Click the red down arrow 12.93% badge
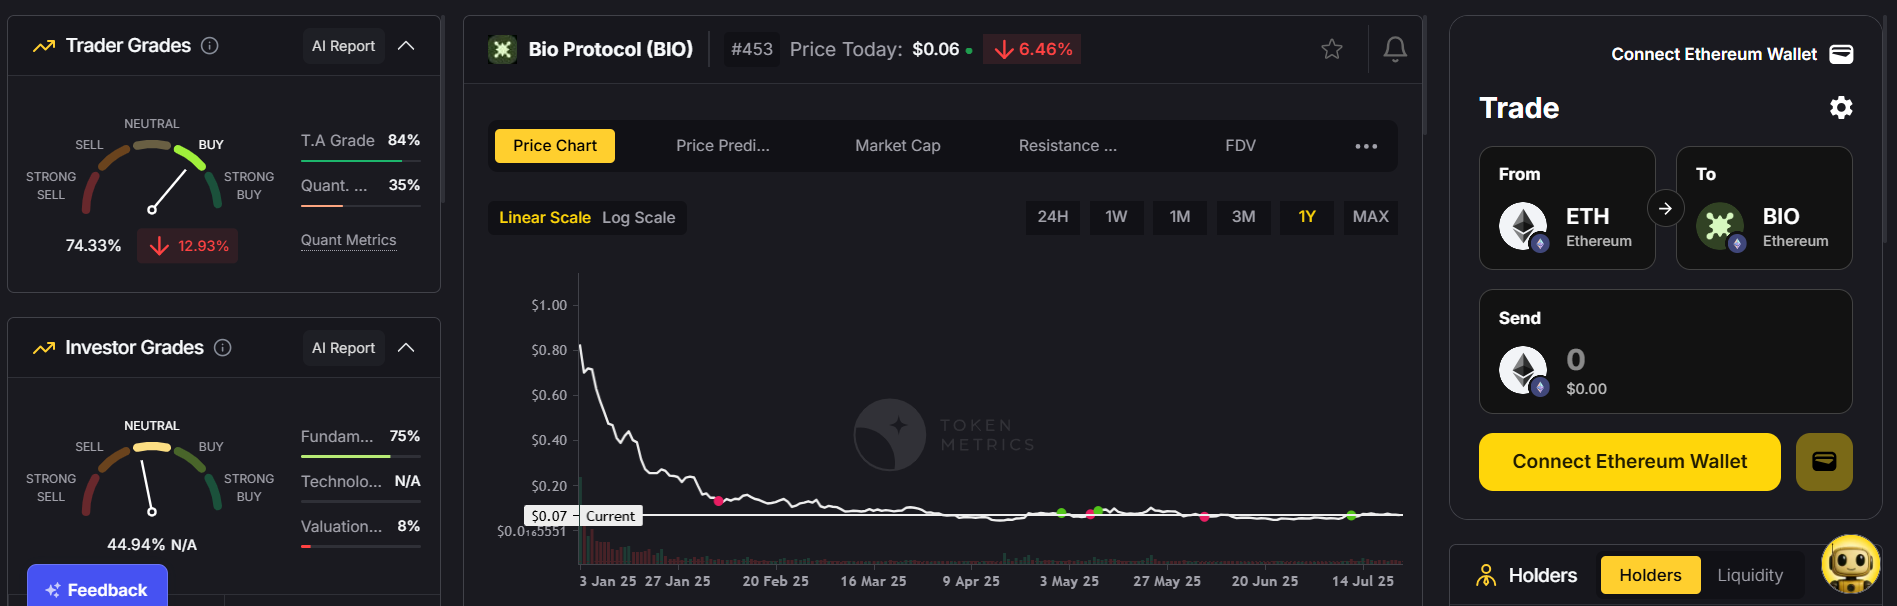The height and width of the screenshot is (606, 1897). 188,246
